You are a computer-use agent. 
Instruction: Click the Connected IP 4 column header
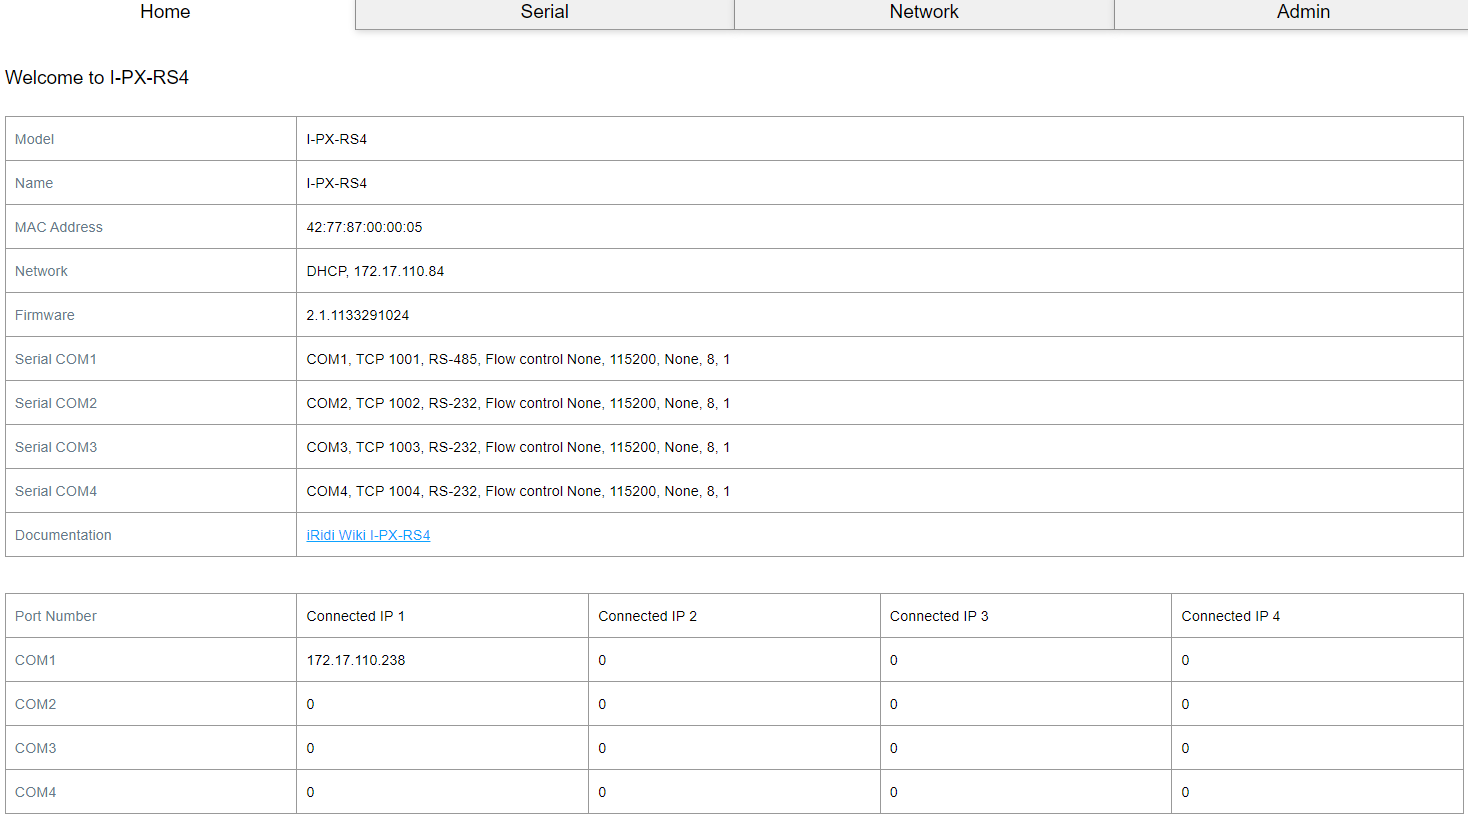(1230, 616)
